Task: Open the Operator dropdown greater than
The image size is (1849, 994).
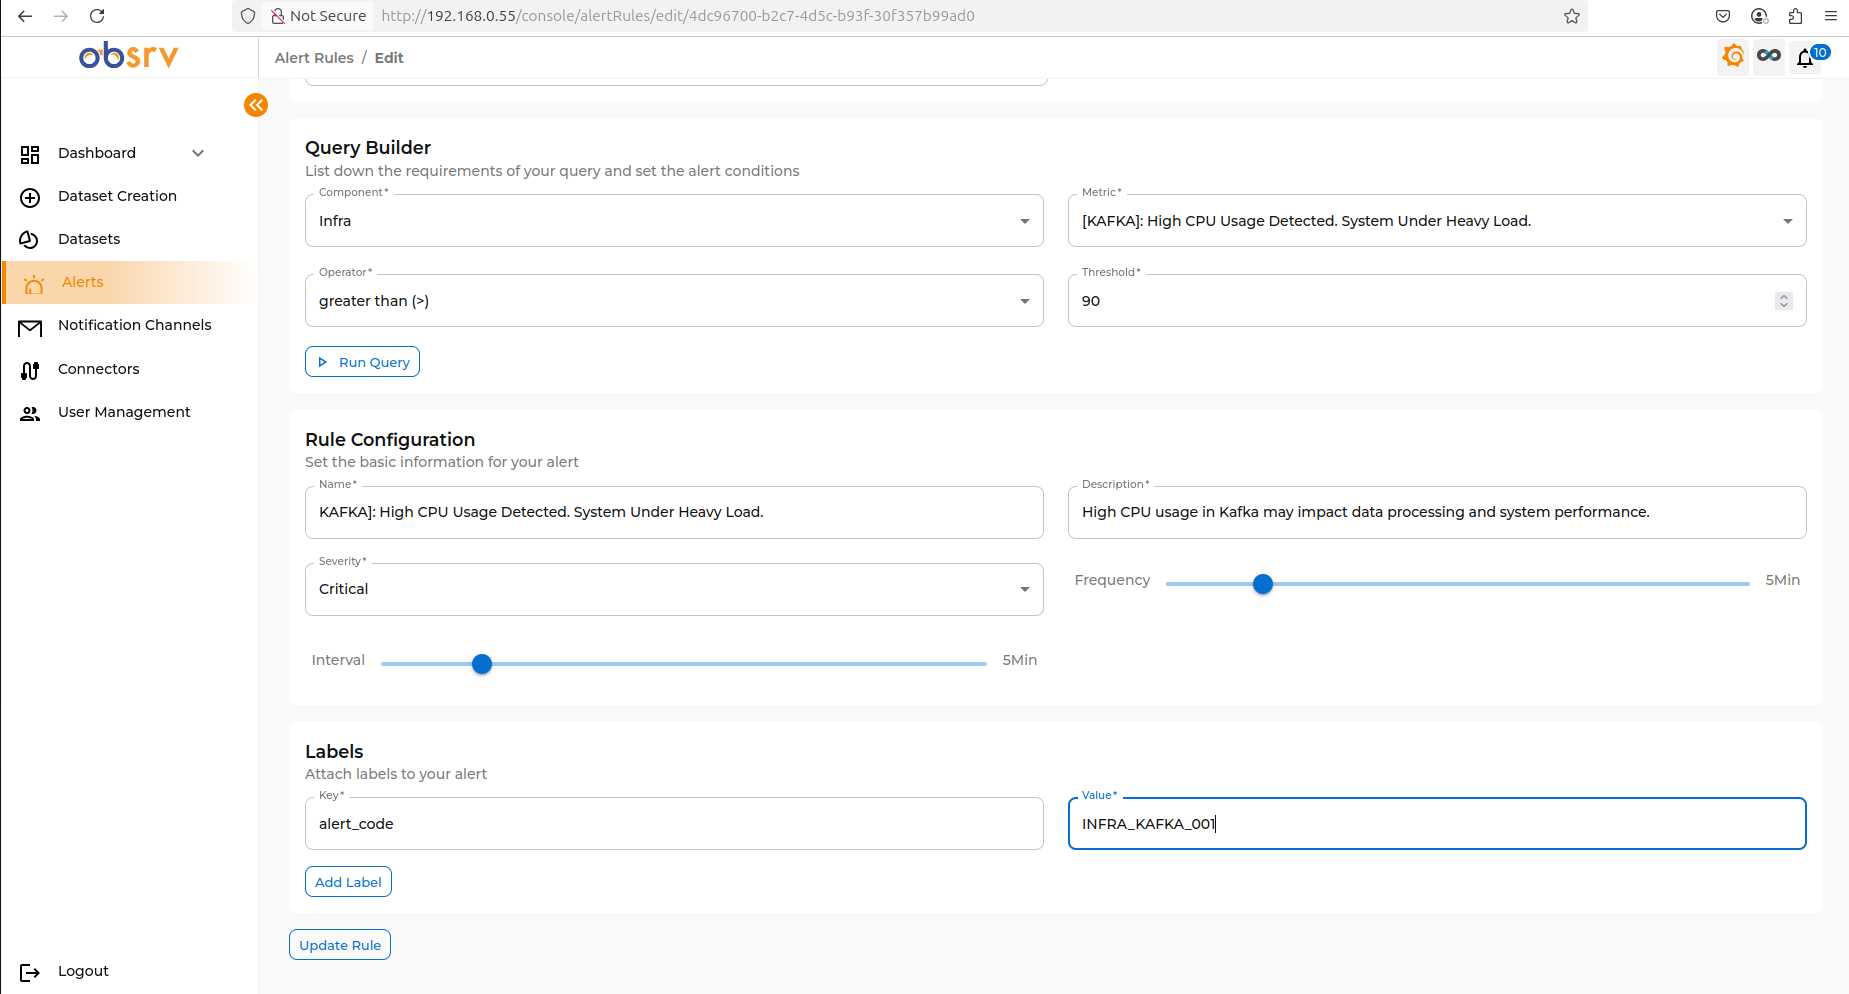Action: 674,301
